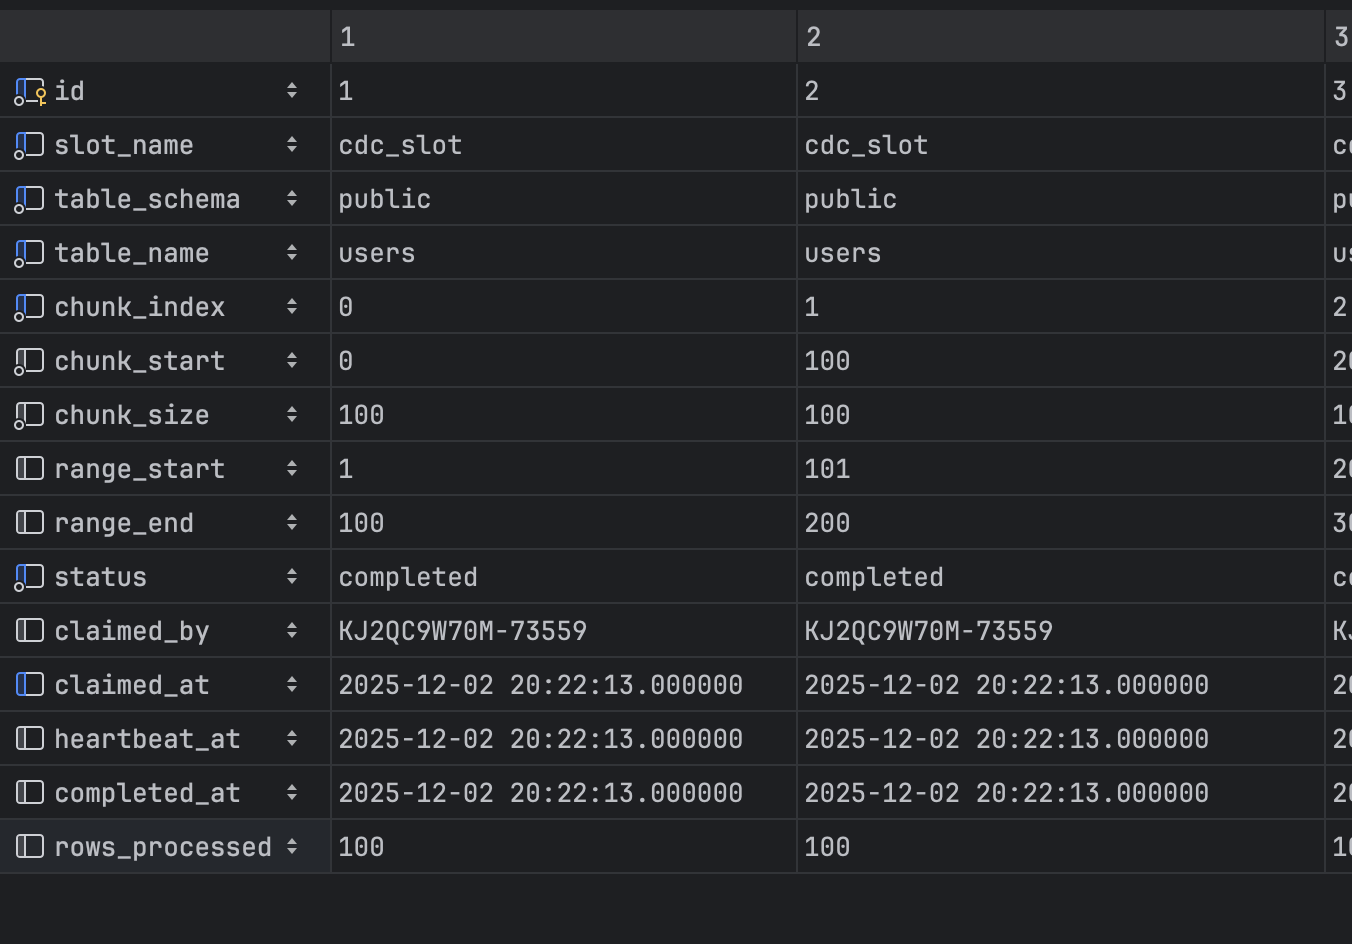Click the column icon beside chunk_index
This screenshot has width=1352, height=944.
click(29, 306)
